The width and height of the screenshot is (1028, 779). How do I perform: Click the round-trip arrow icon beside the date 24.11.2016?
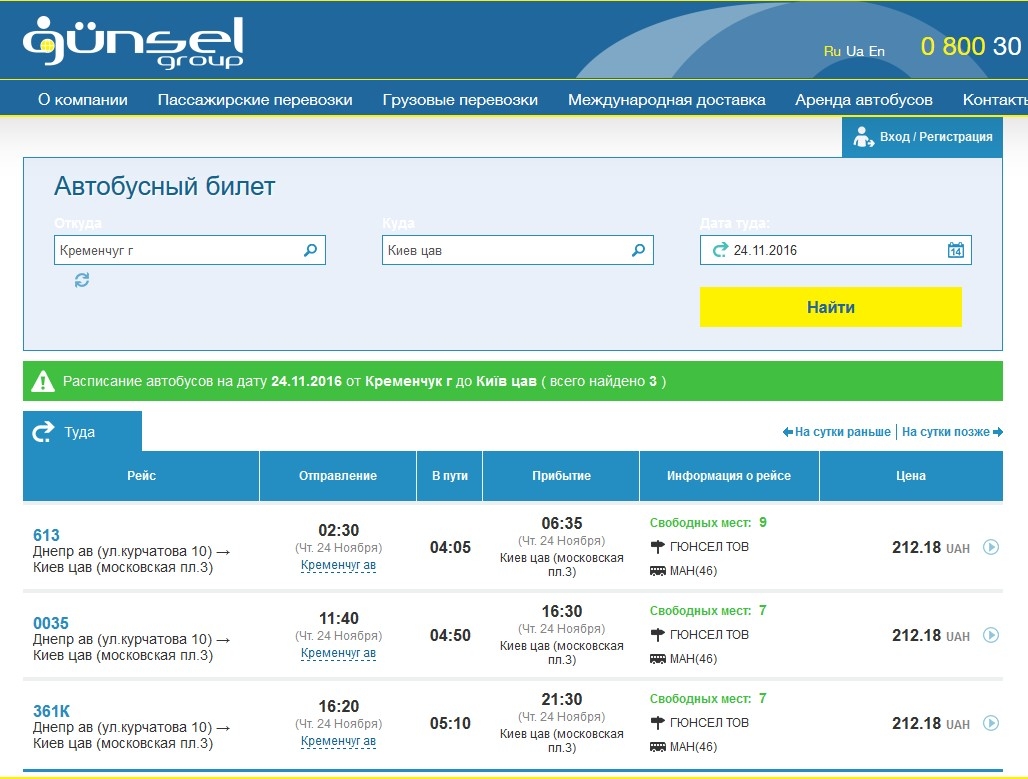point(719,250)
